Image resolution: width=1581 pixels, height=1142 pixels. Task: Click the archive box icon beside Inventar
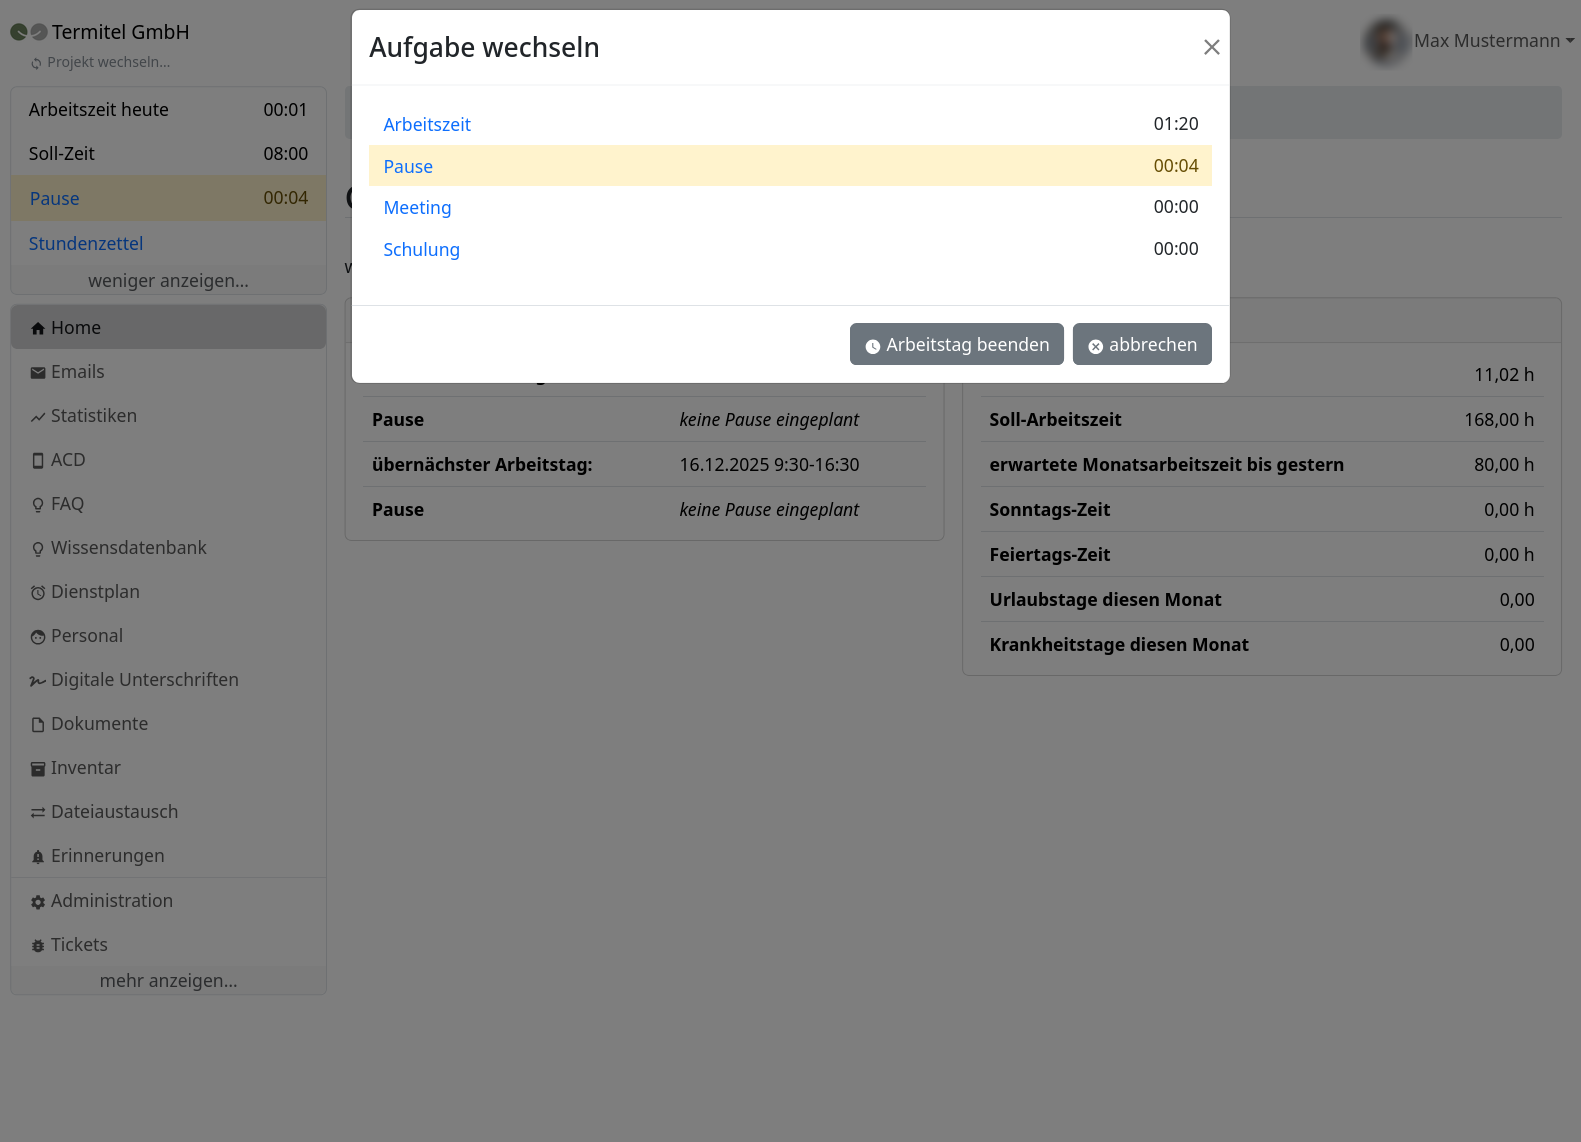click(x=38, y=769)
